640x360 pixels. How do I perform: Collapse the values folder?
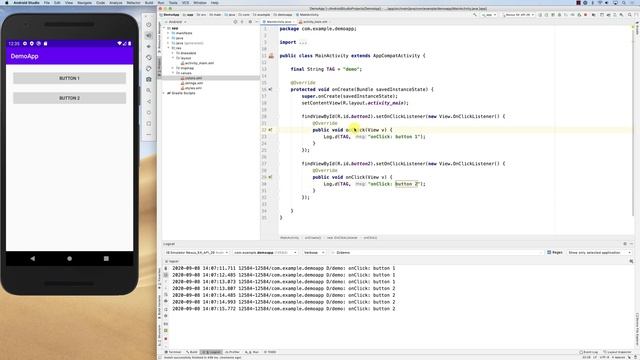click(x=173, y=73)
